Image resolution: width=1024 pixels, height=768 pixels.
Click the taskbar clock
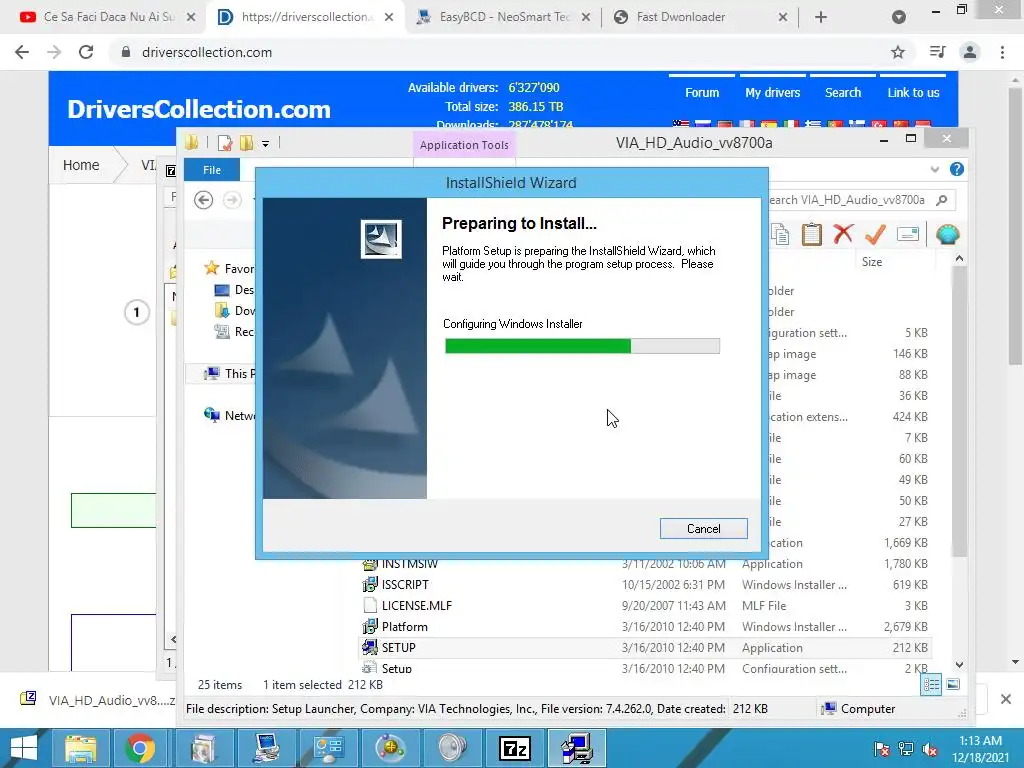pyautogui.click(x=980, y=748)
